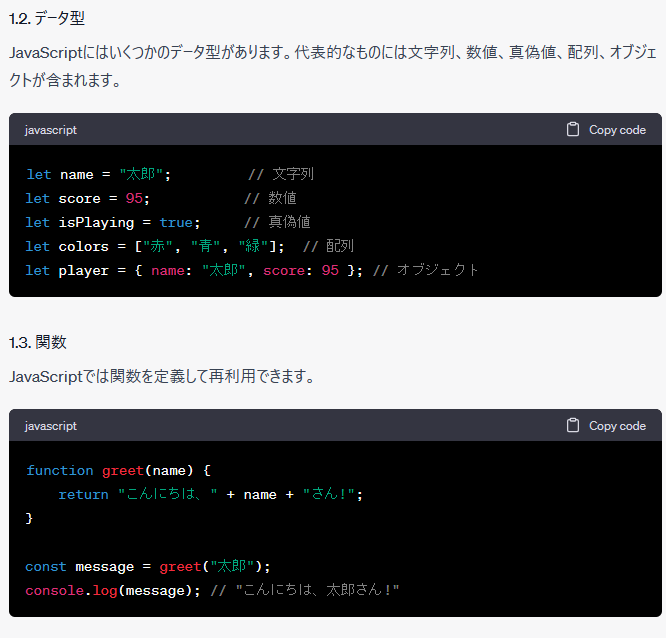The image size is (666, 638).
Task: Click the true value in isPlaying line
Action: click(x=176, y=222)
